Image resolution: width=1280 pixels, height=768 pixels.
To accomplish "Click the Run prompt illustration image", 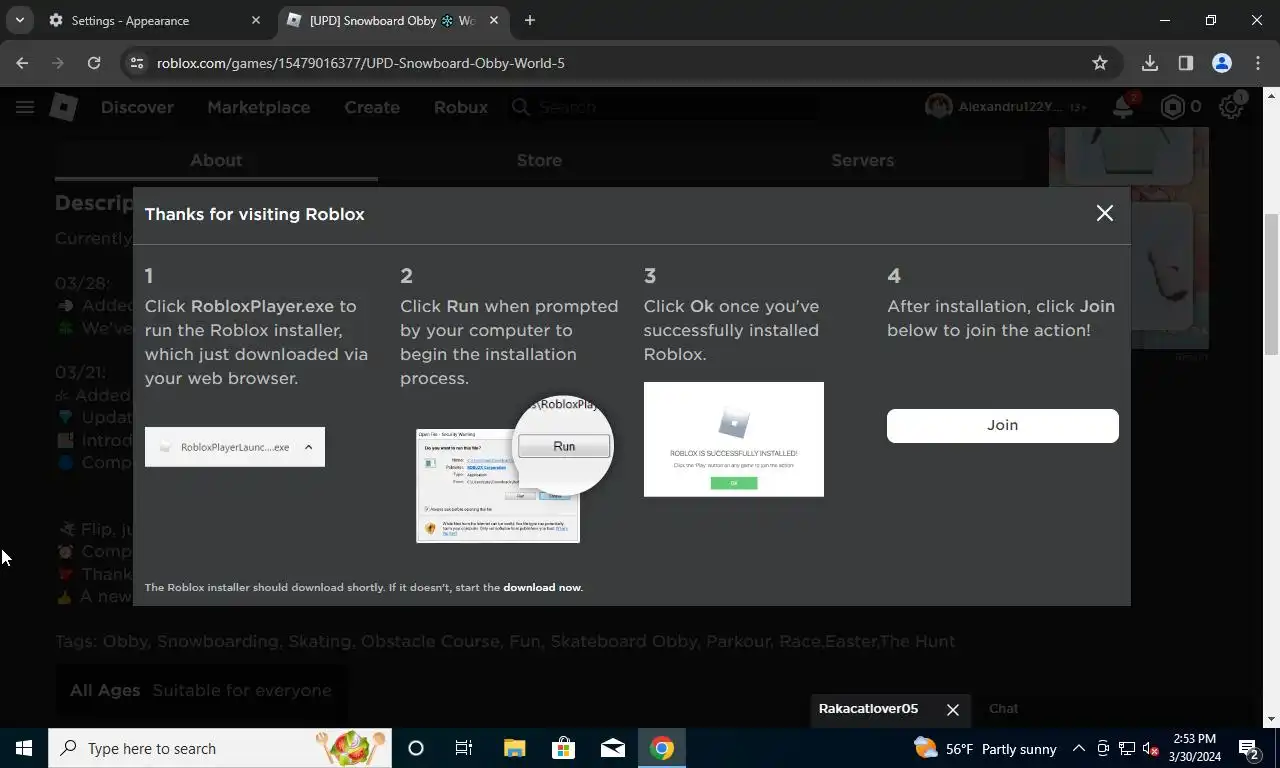I will click(x=514, y=468).
